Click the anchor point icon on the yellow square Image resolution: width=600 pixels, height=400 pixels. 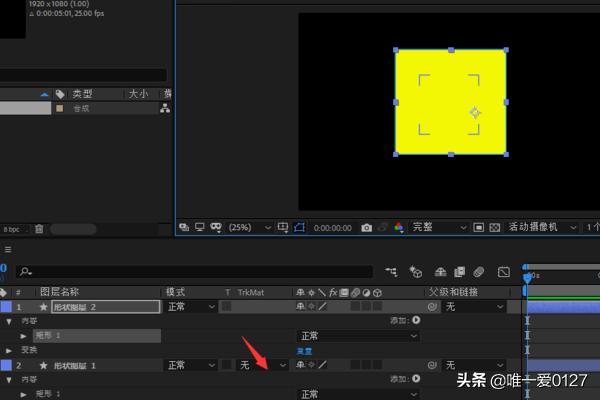475,113
